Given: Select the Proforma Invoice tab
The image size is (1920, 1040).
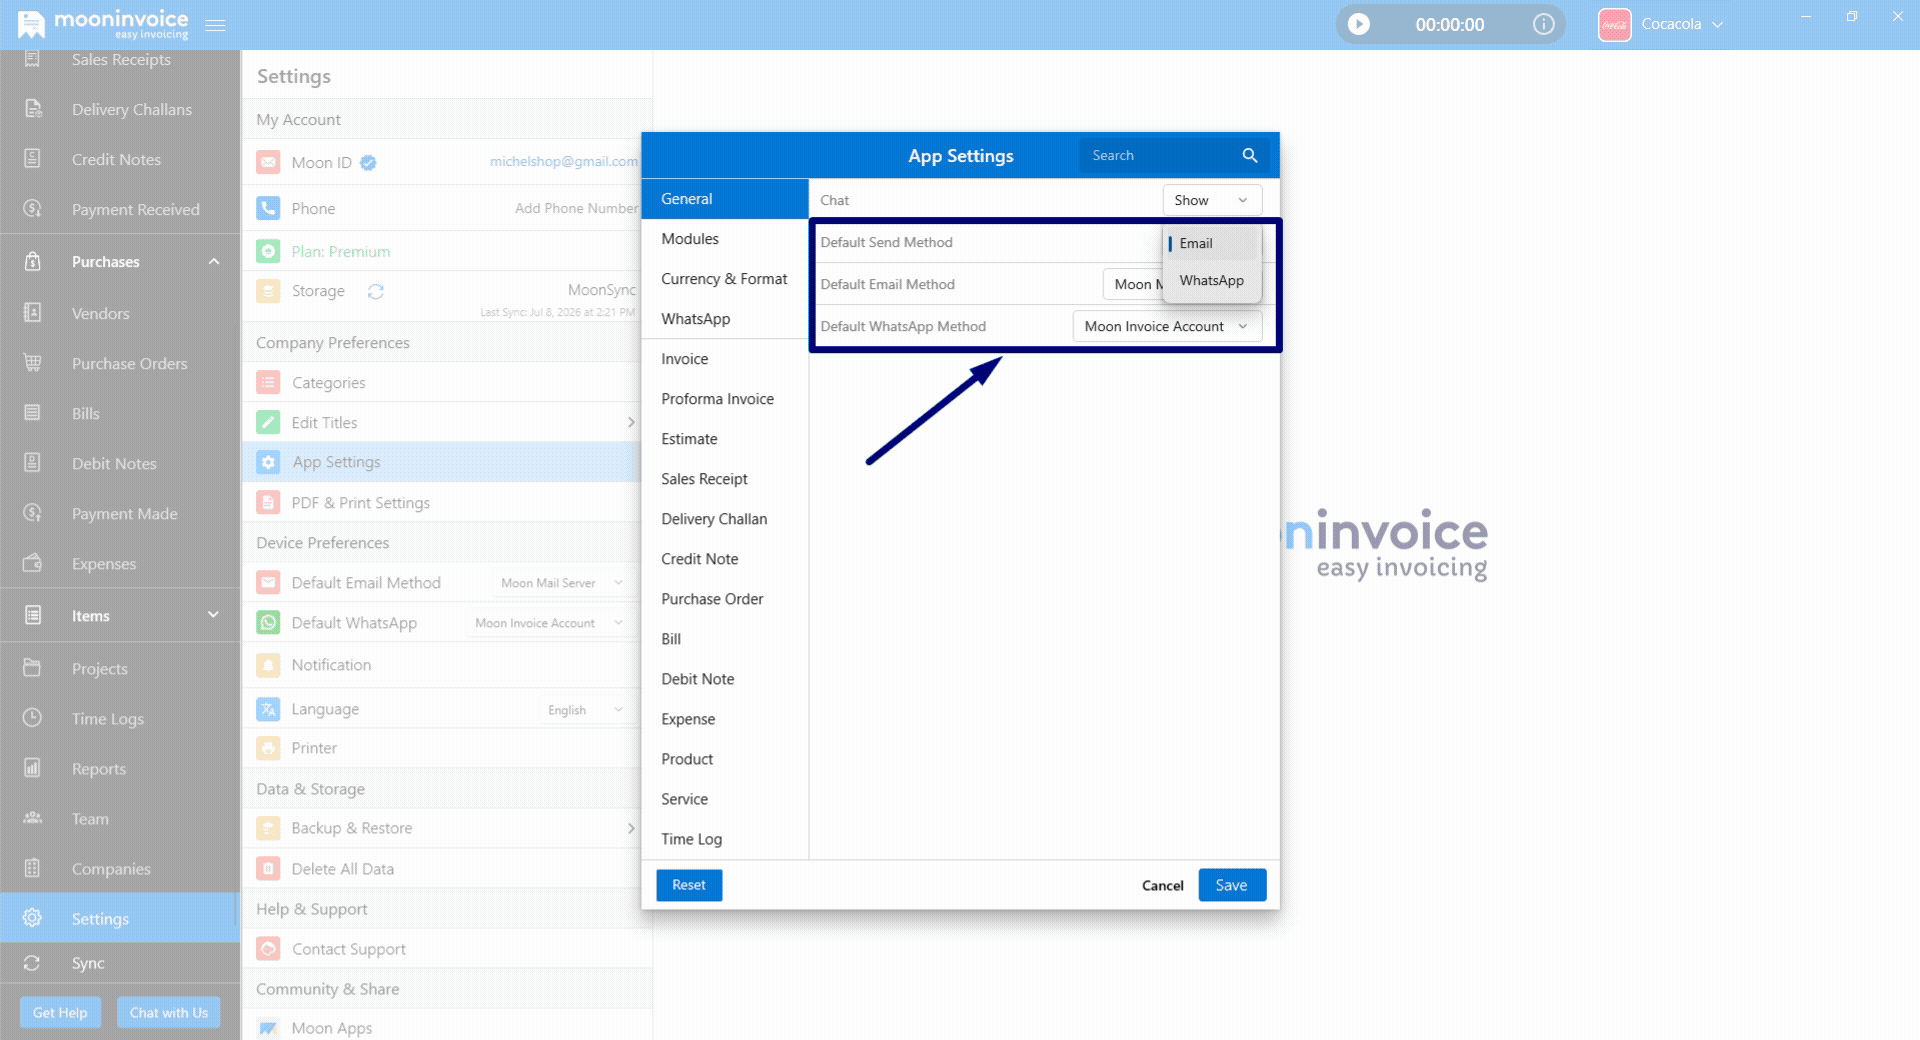Looking at the screenshot, I should [724, 399].
